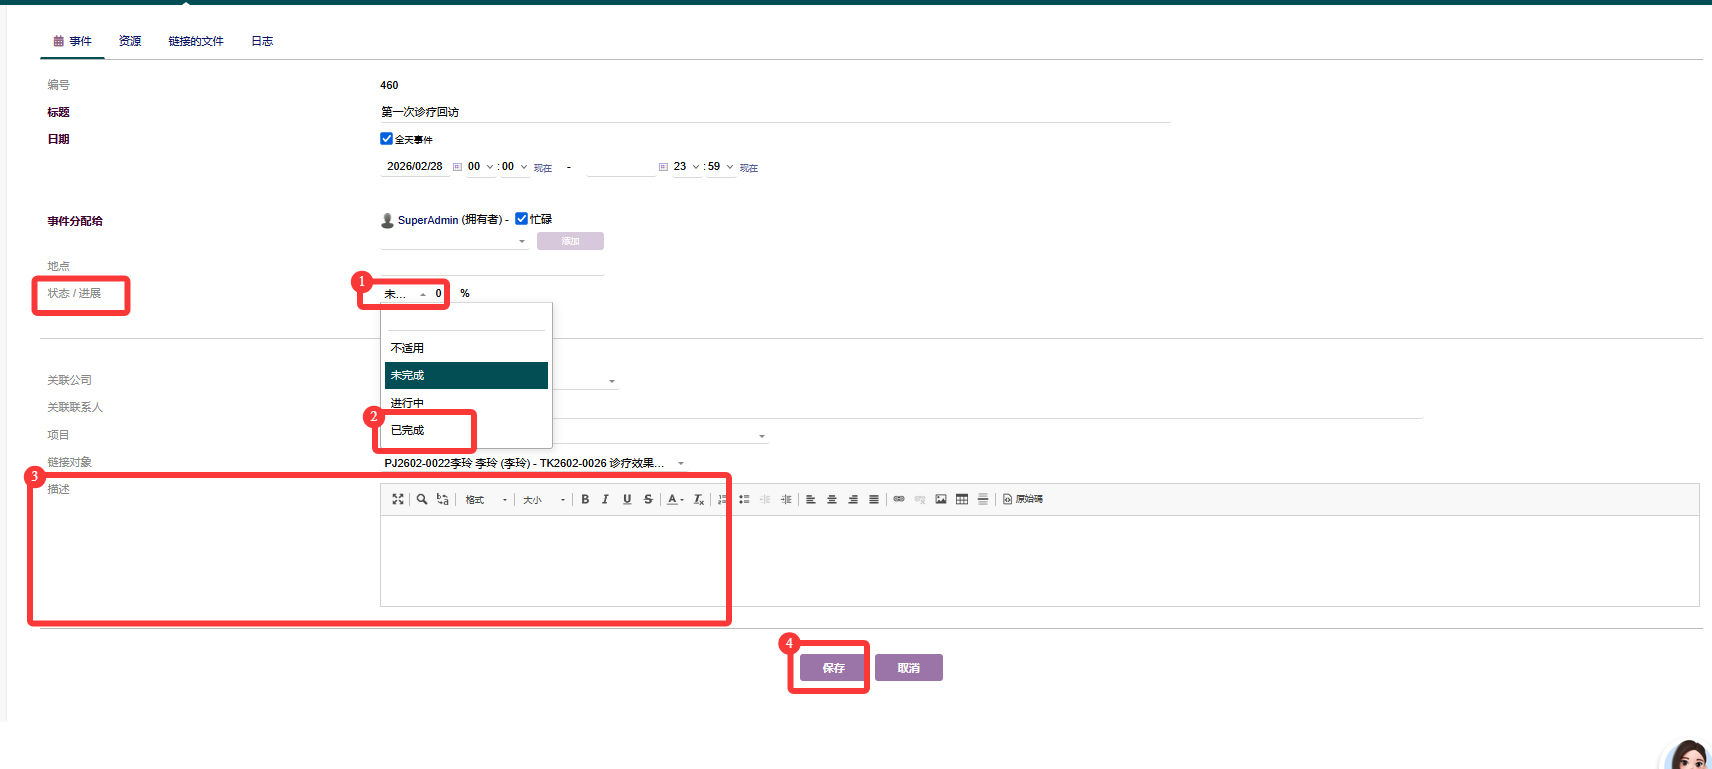Open the end hour 23 dropdown
This screenshot has width=1712, height=769.
[686, 167]
